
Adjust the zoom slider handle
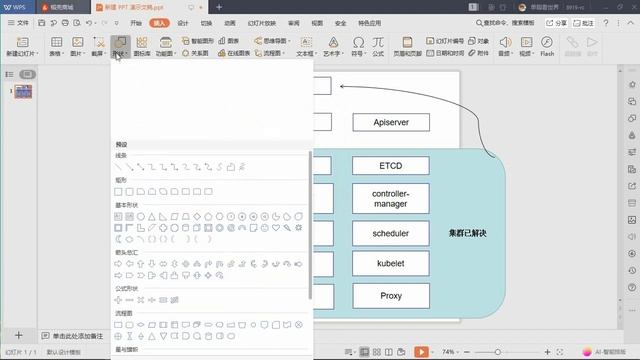click(x=498, y=352)
